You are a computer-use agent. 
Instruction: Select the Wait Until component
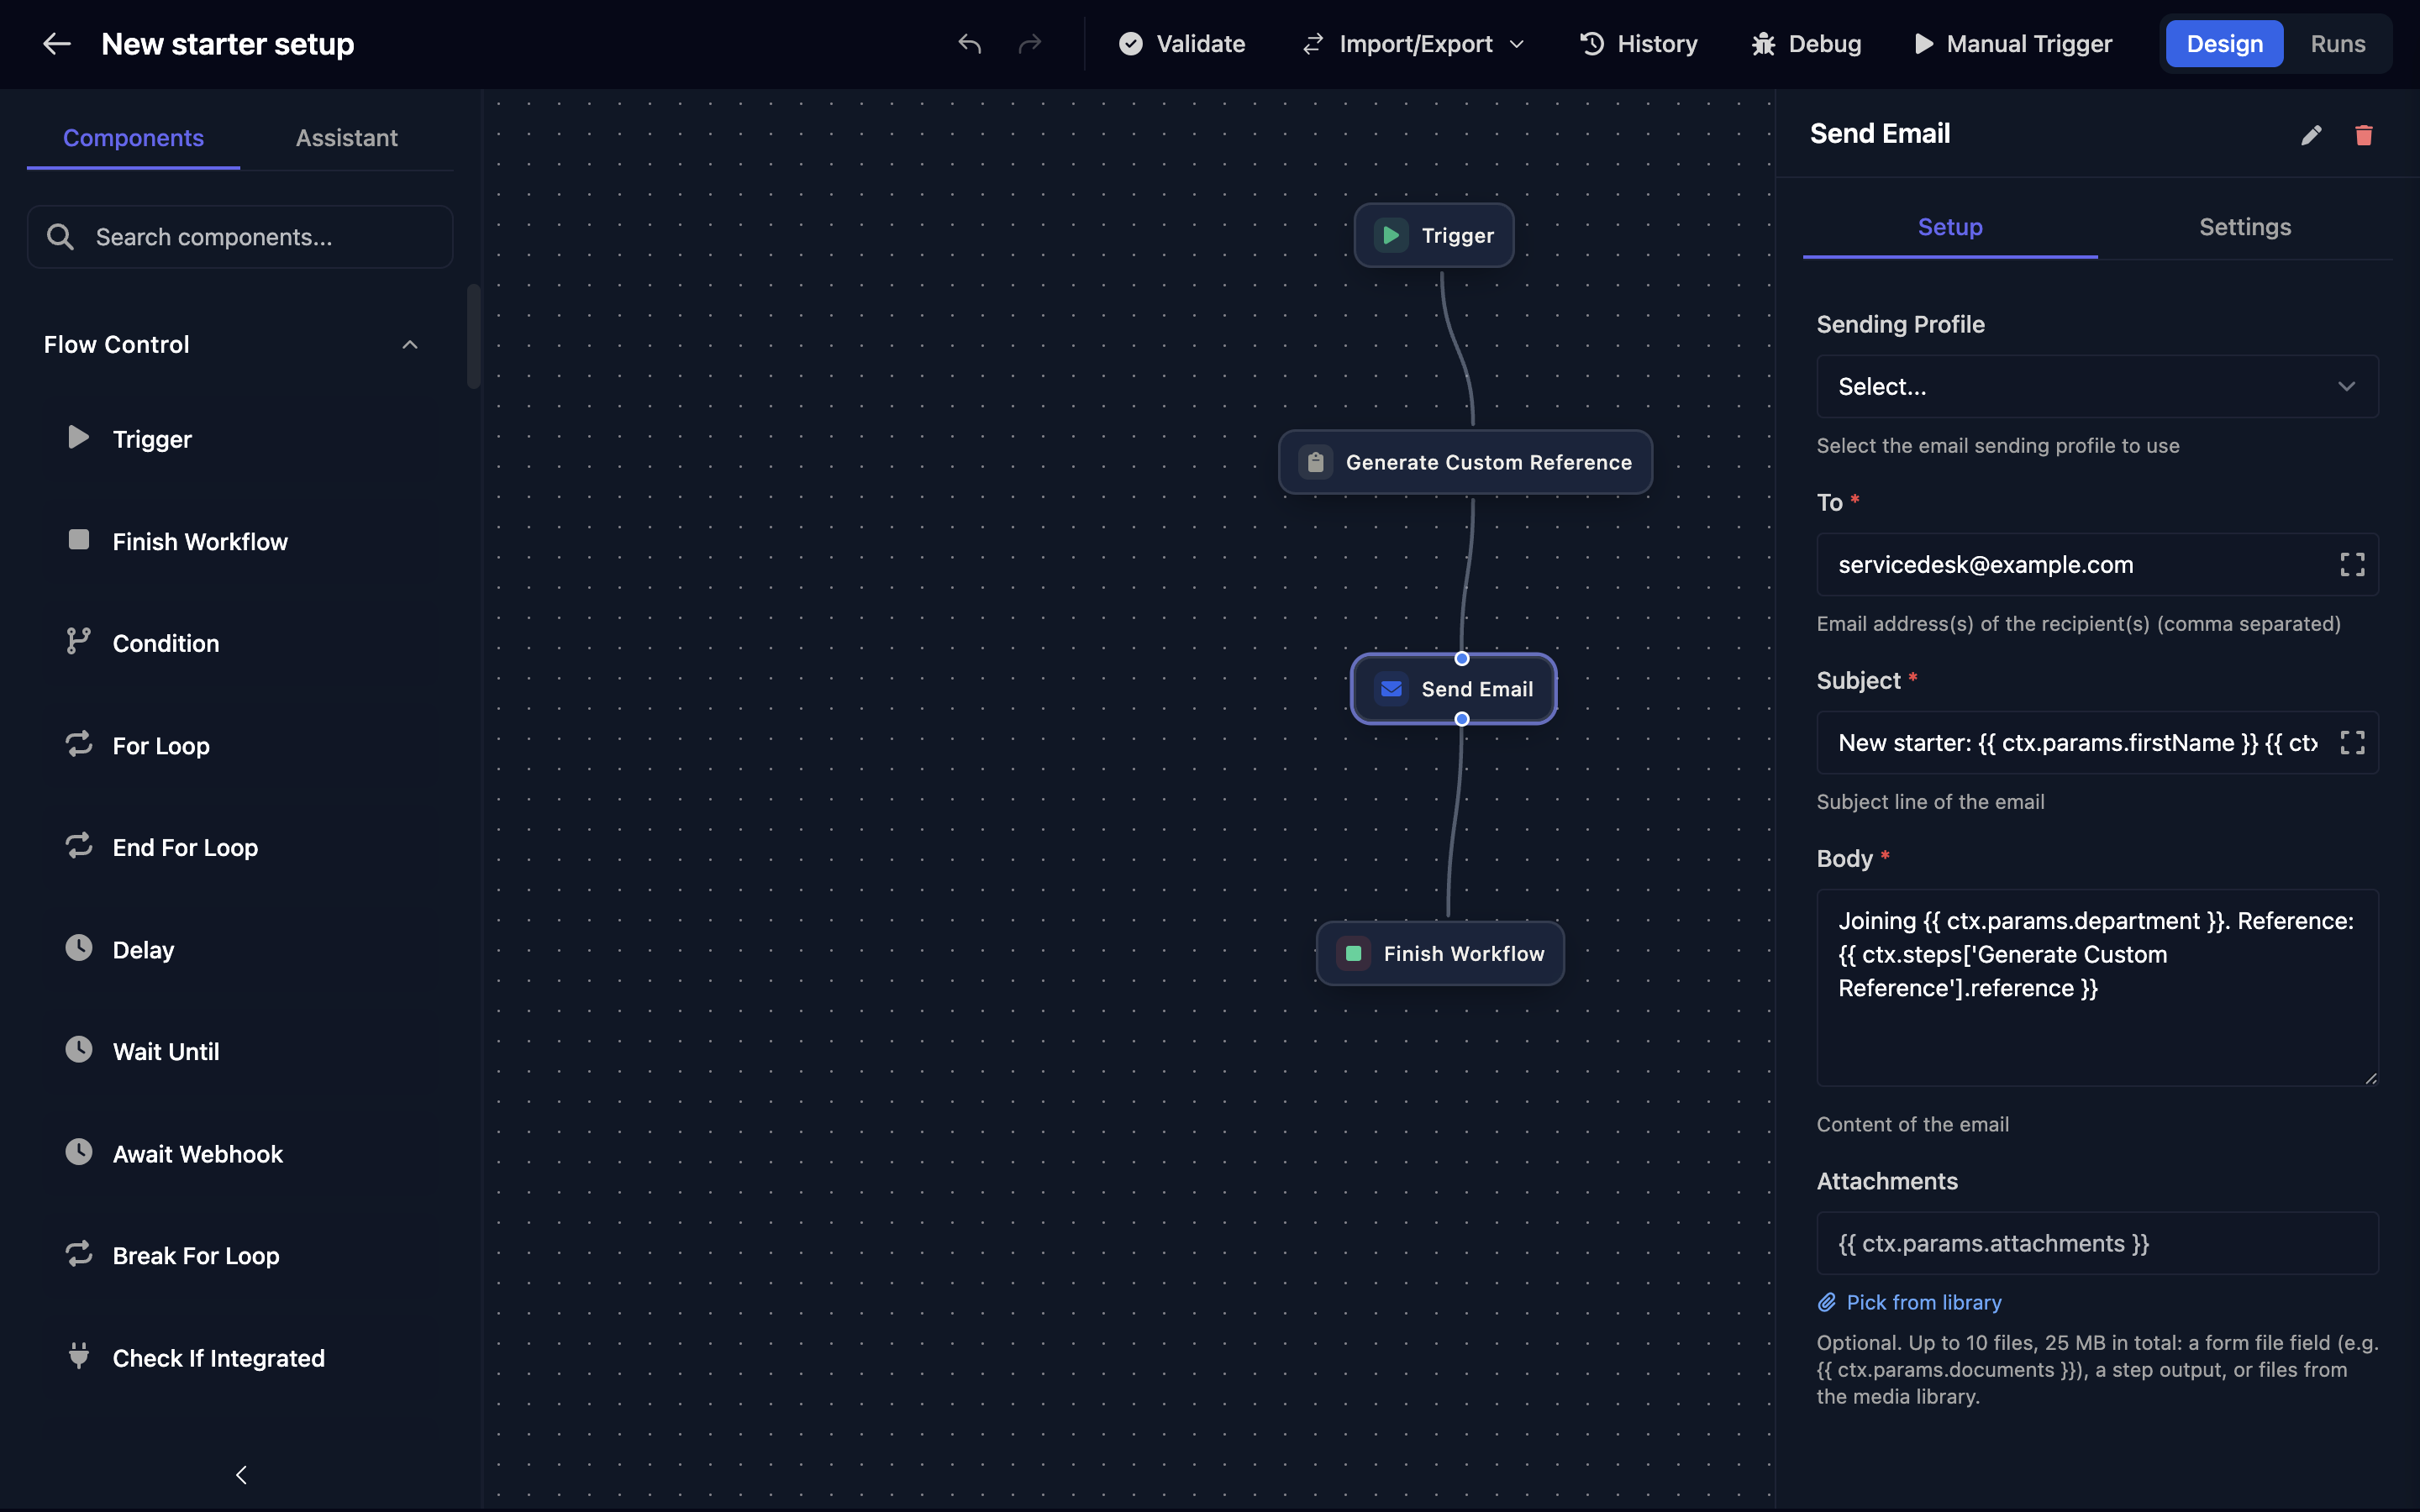tap(240, 1051)
